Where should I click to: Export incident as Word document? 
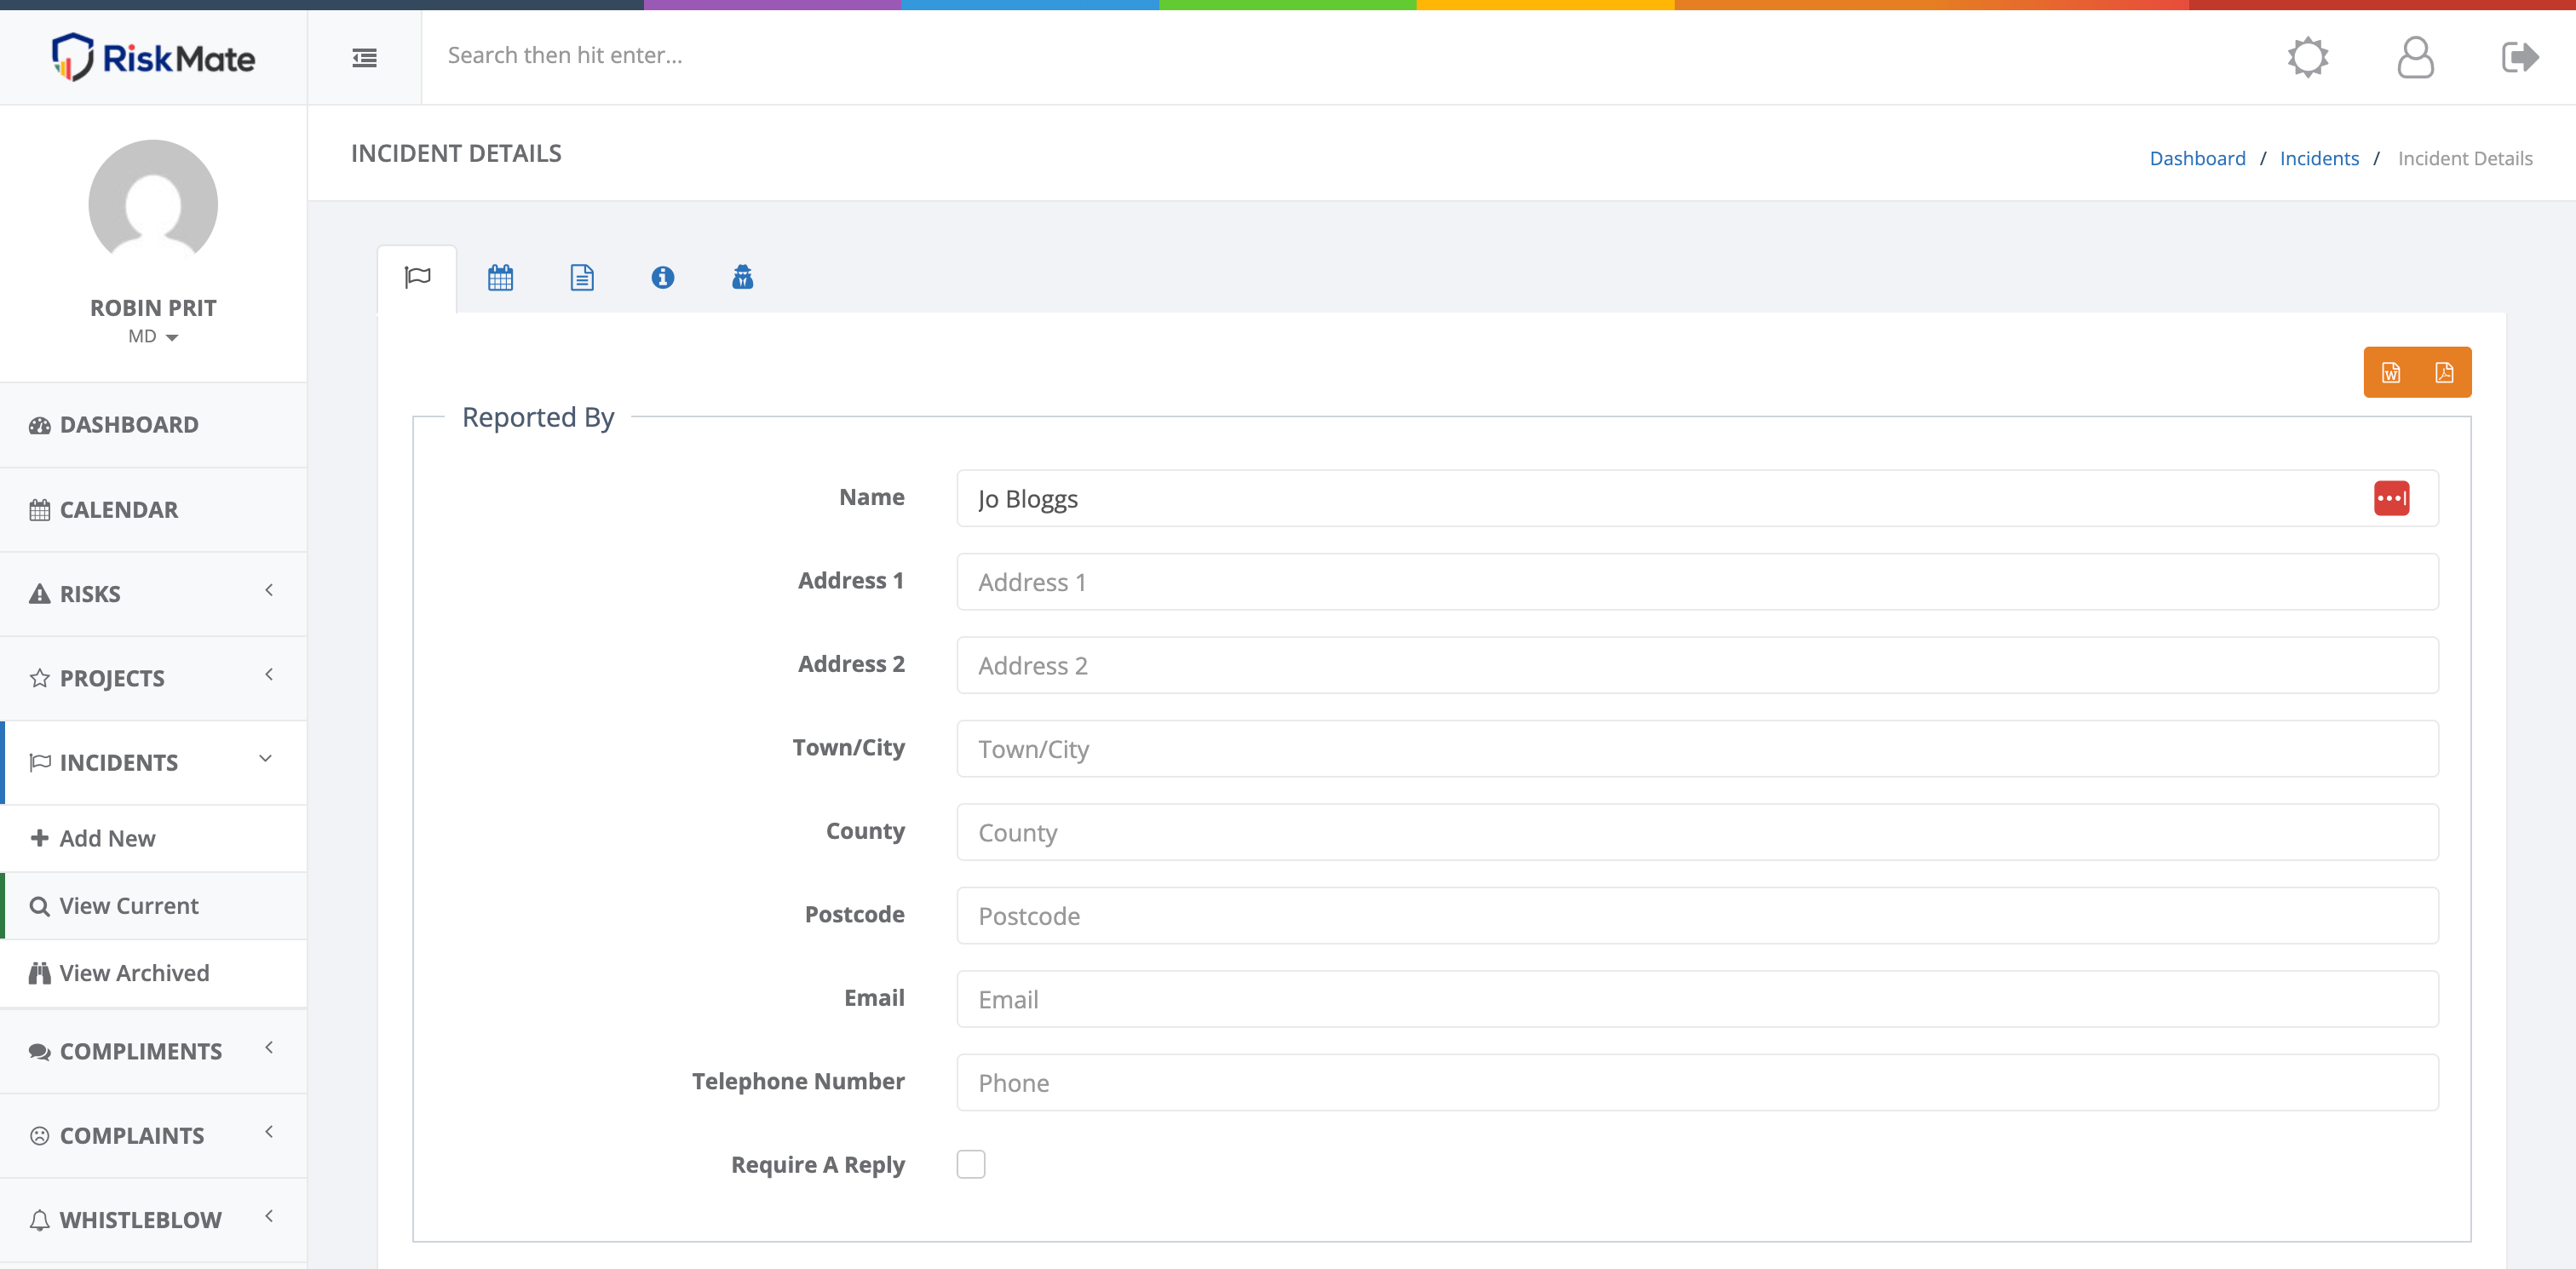pyautogui.click(x=2391, y=372)
